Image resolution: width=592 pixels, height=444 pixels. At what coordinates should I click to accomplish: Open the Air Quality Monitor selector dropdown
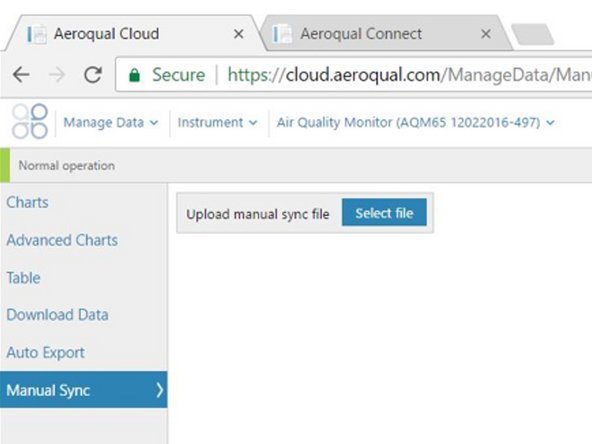pos(415,122)
